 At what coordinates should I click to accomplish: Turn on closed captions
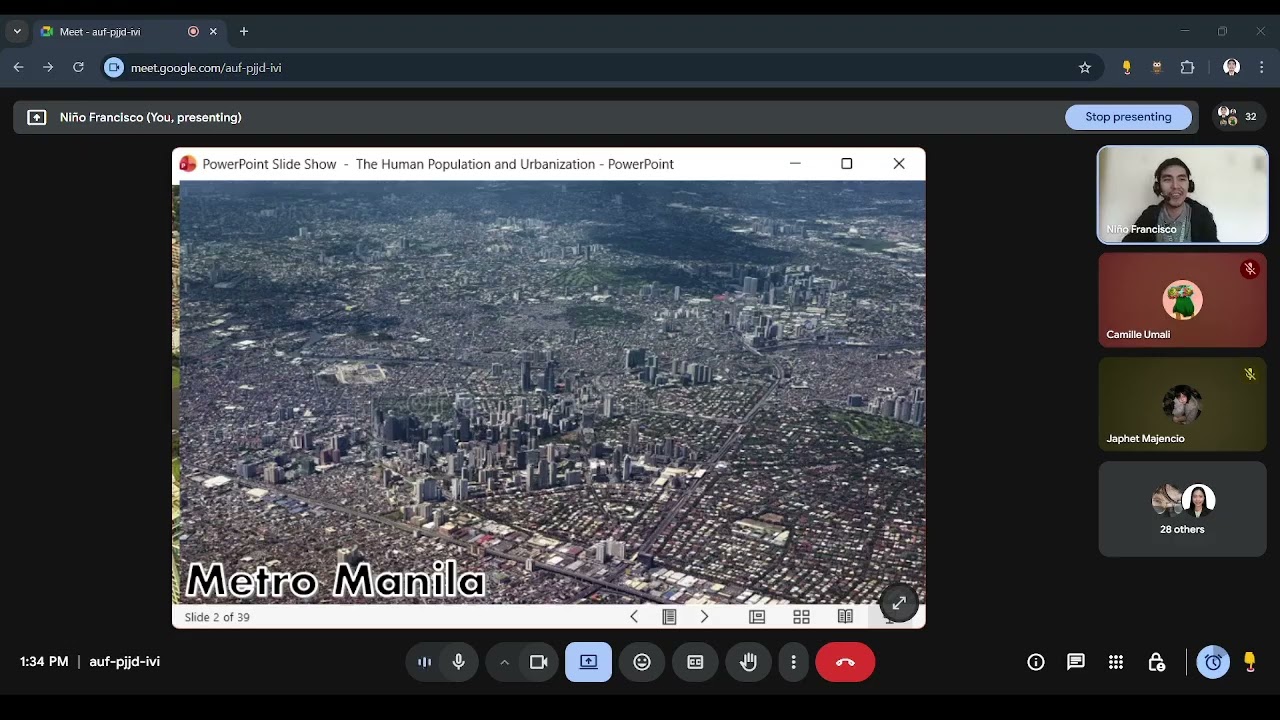click(x=695, y=662)
